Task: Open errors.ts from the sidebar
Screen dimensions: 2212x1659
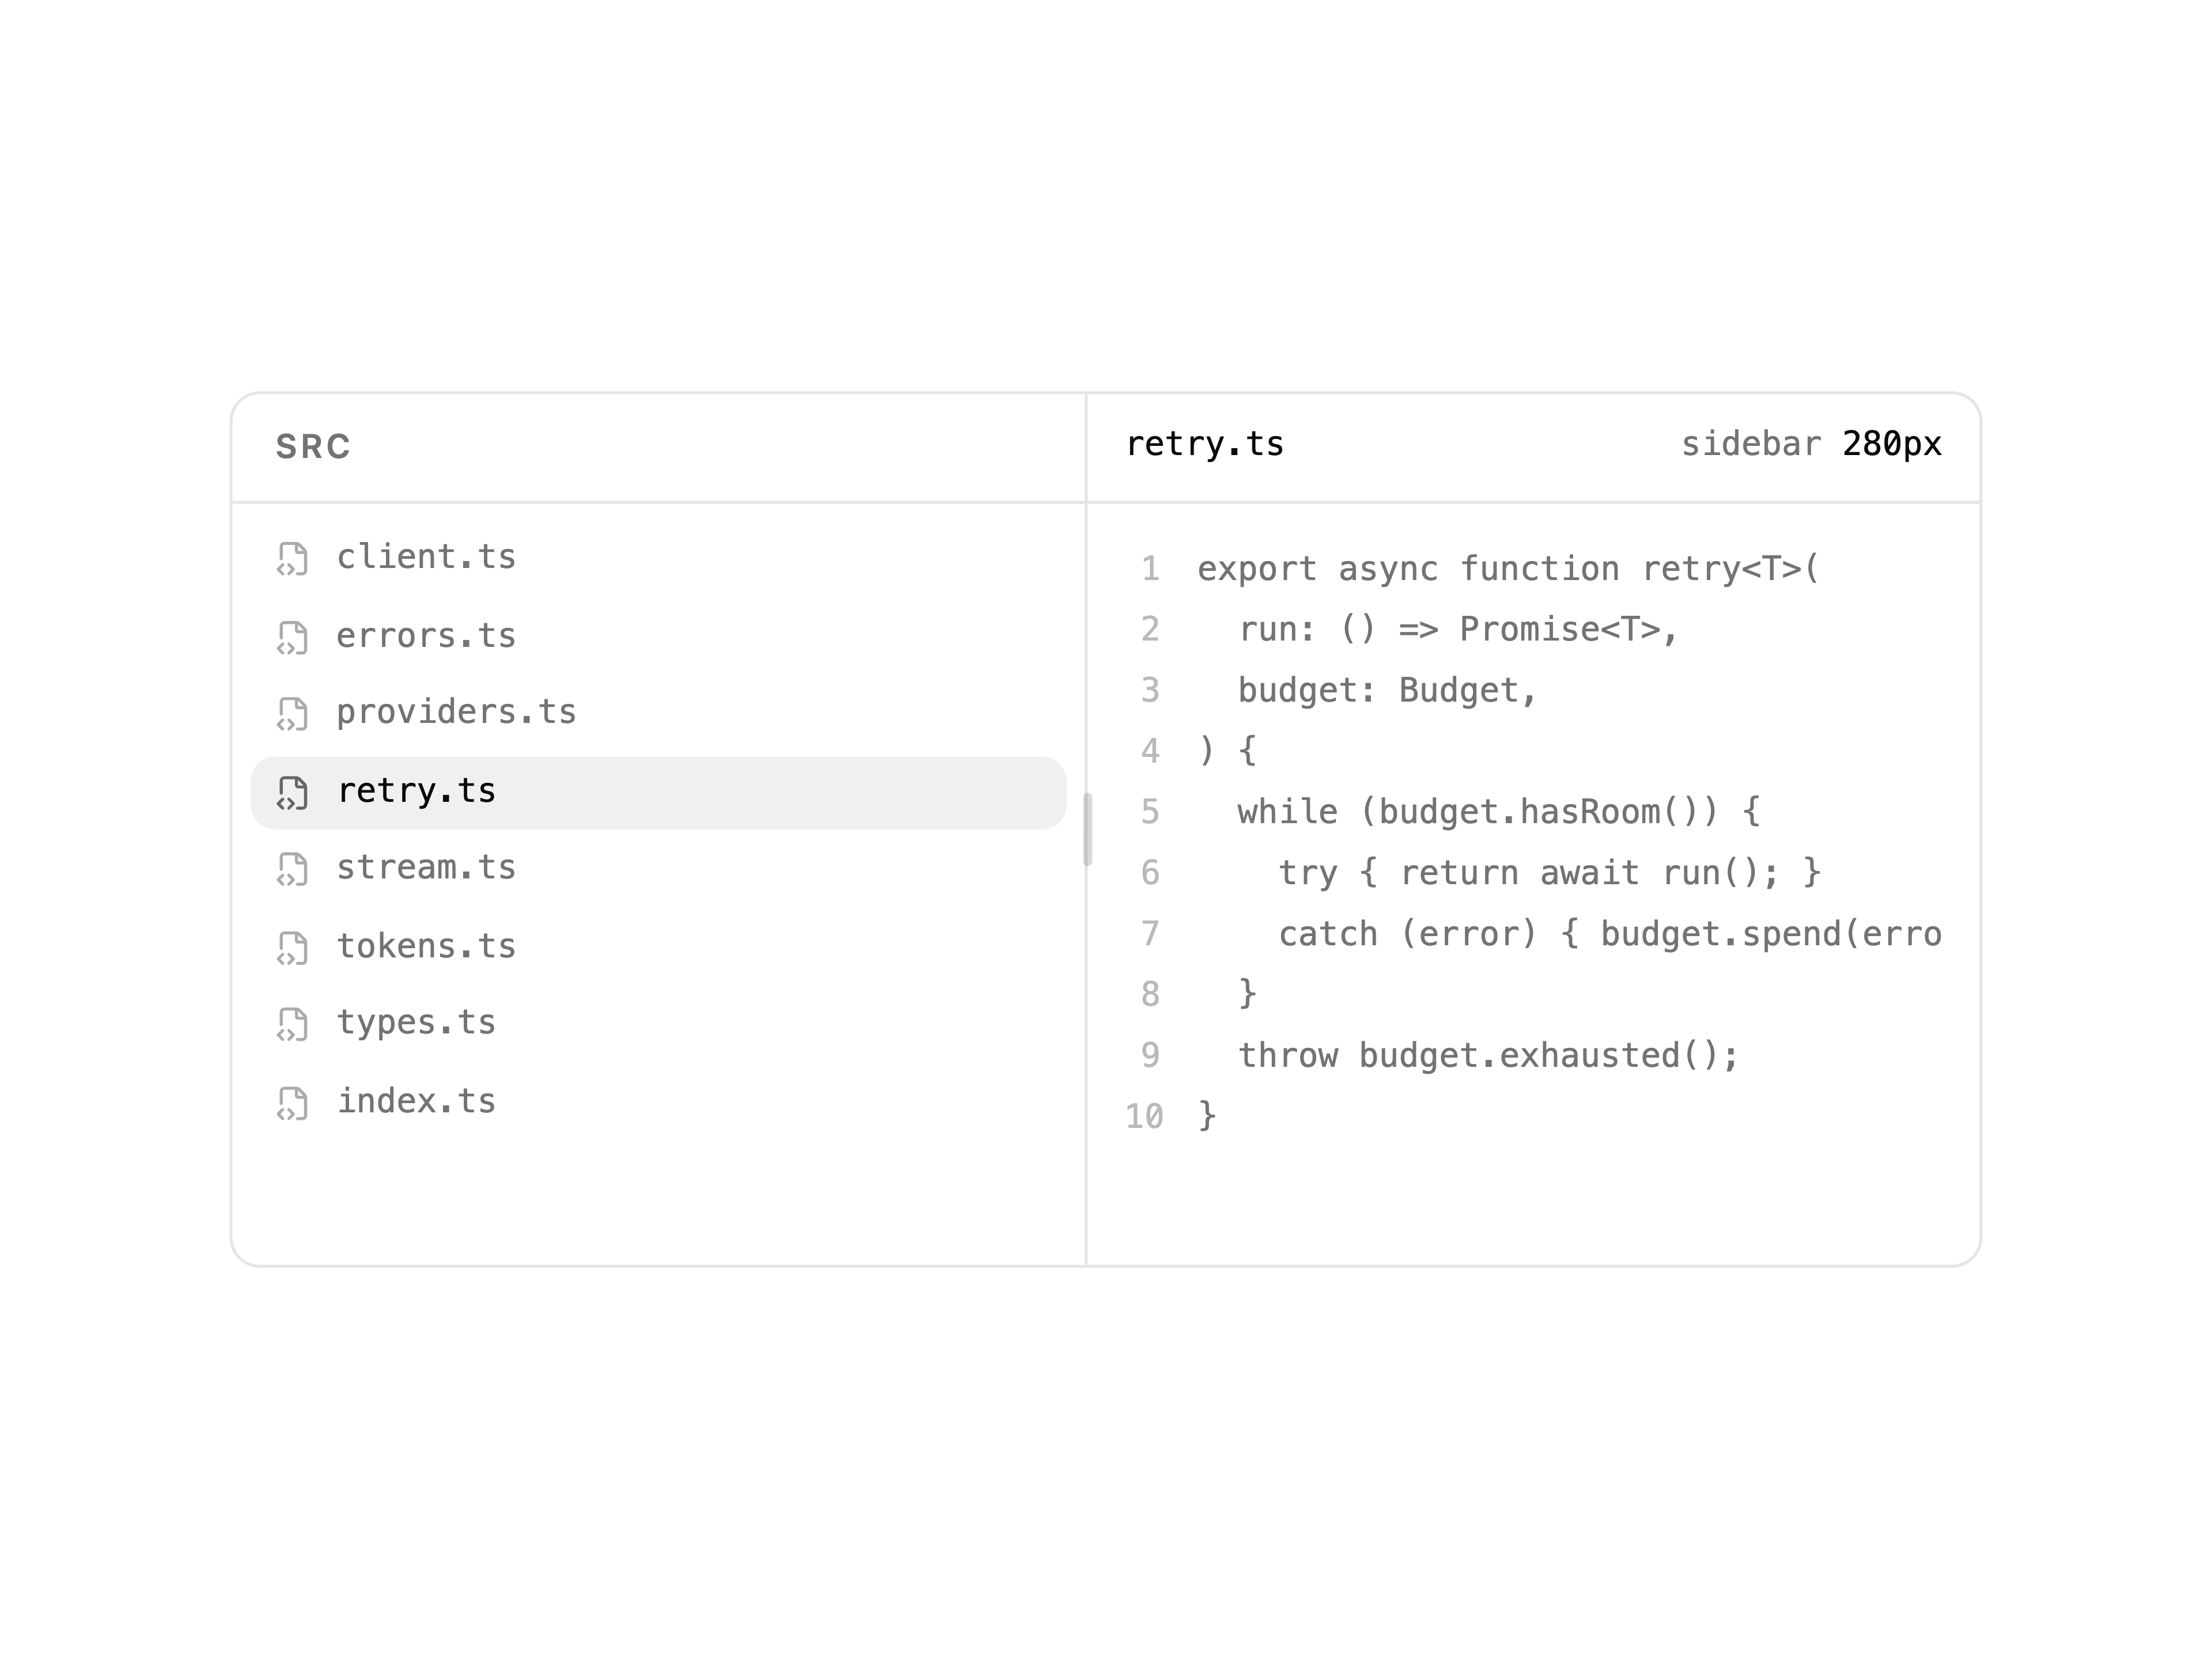Action: click(658, 636)
